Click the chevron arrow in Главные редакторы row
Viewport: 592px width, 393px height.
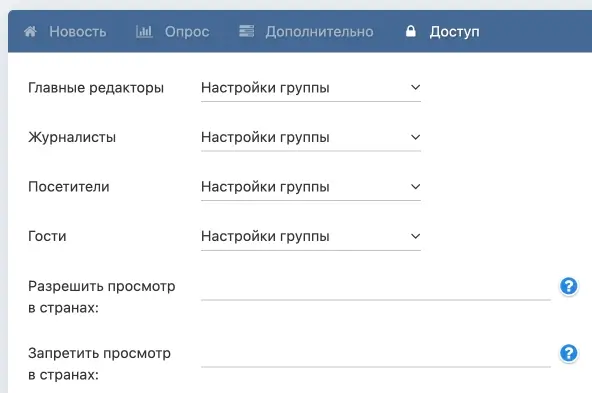(x=415, y=88)
